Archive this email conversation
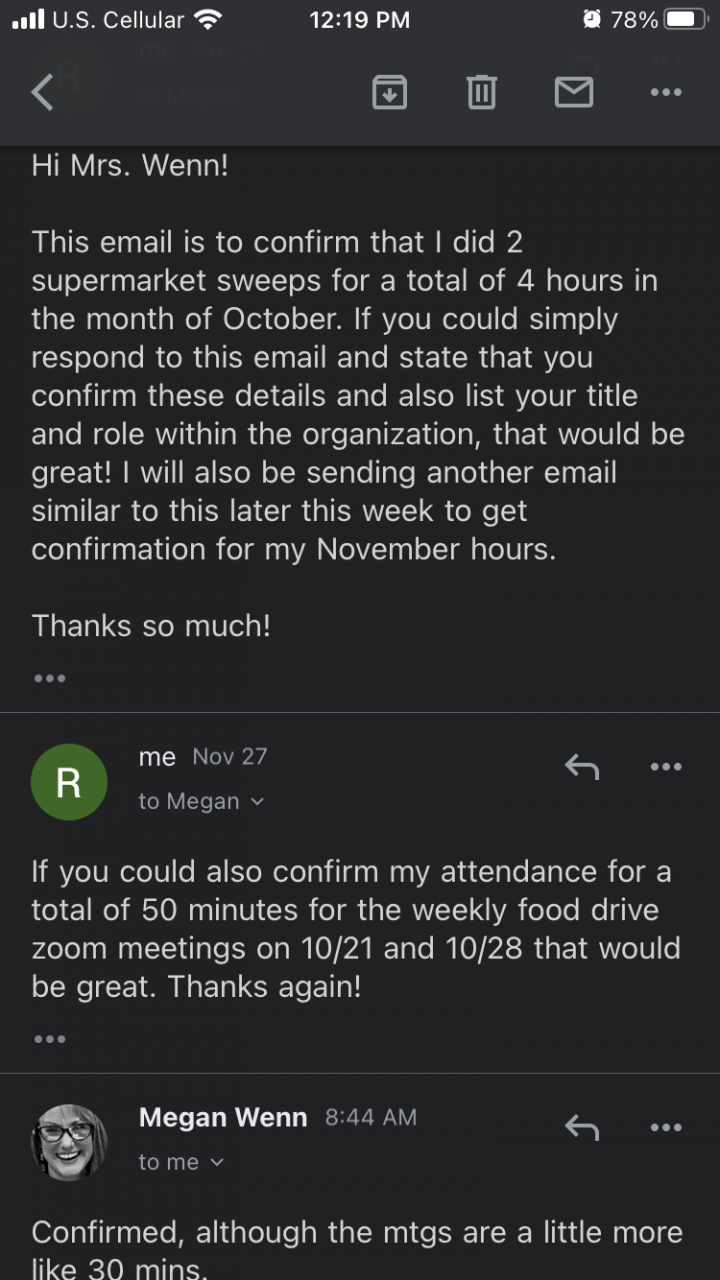 click(x=389, y=93)
